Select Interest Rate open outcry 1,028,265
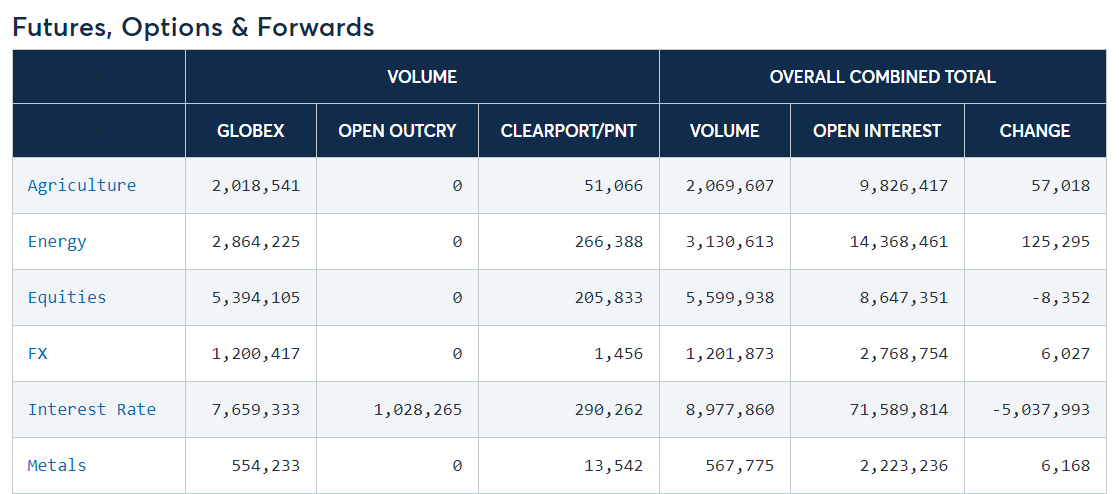 coord(417,409)
